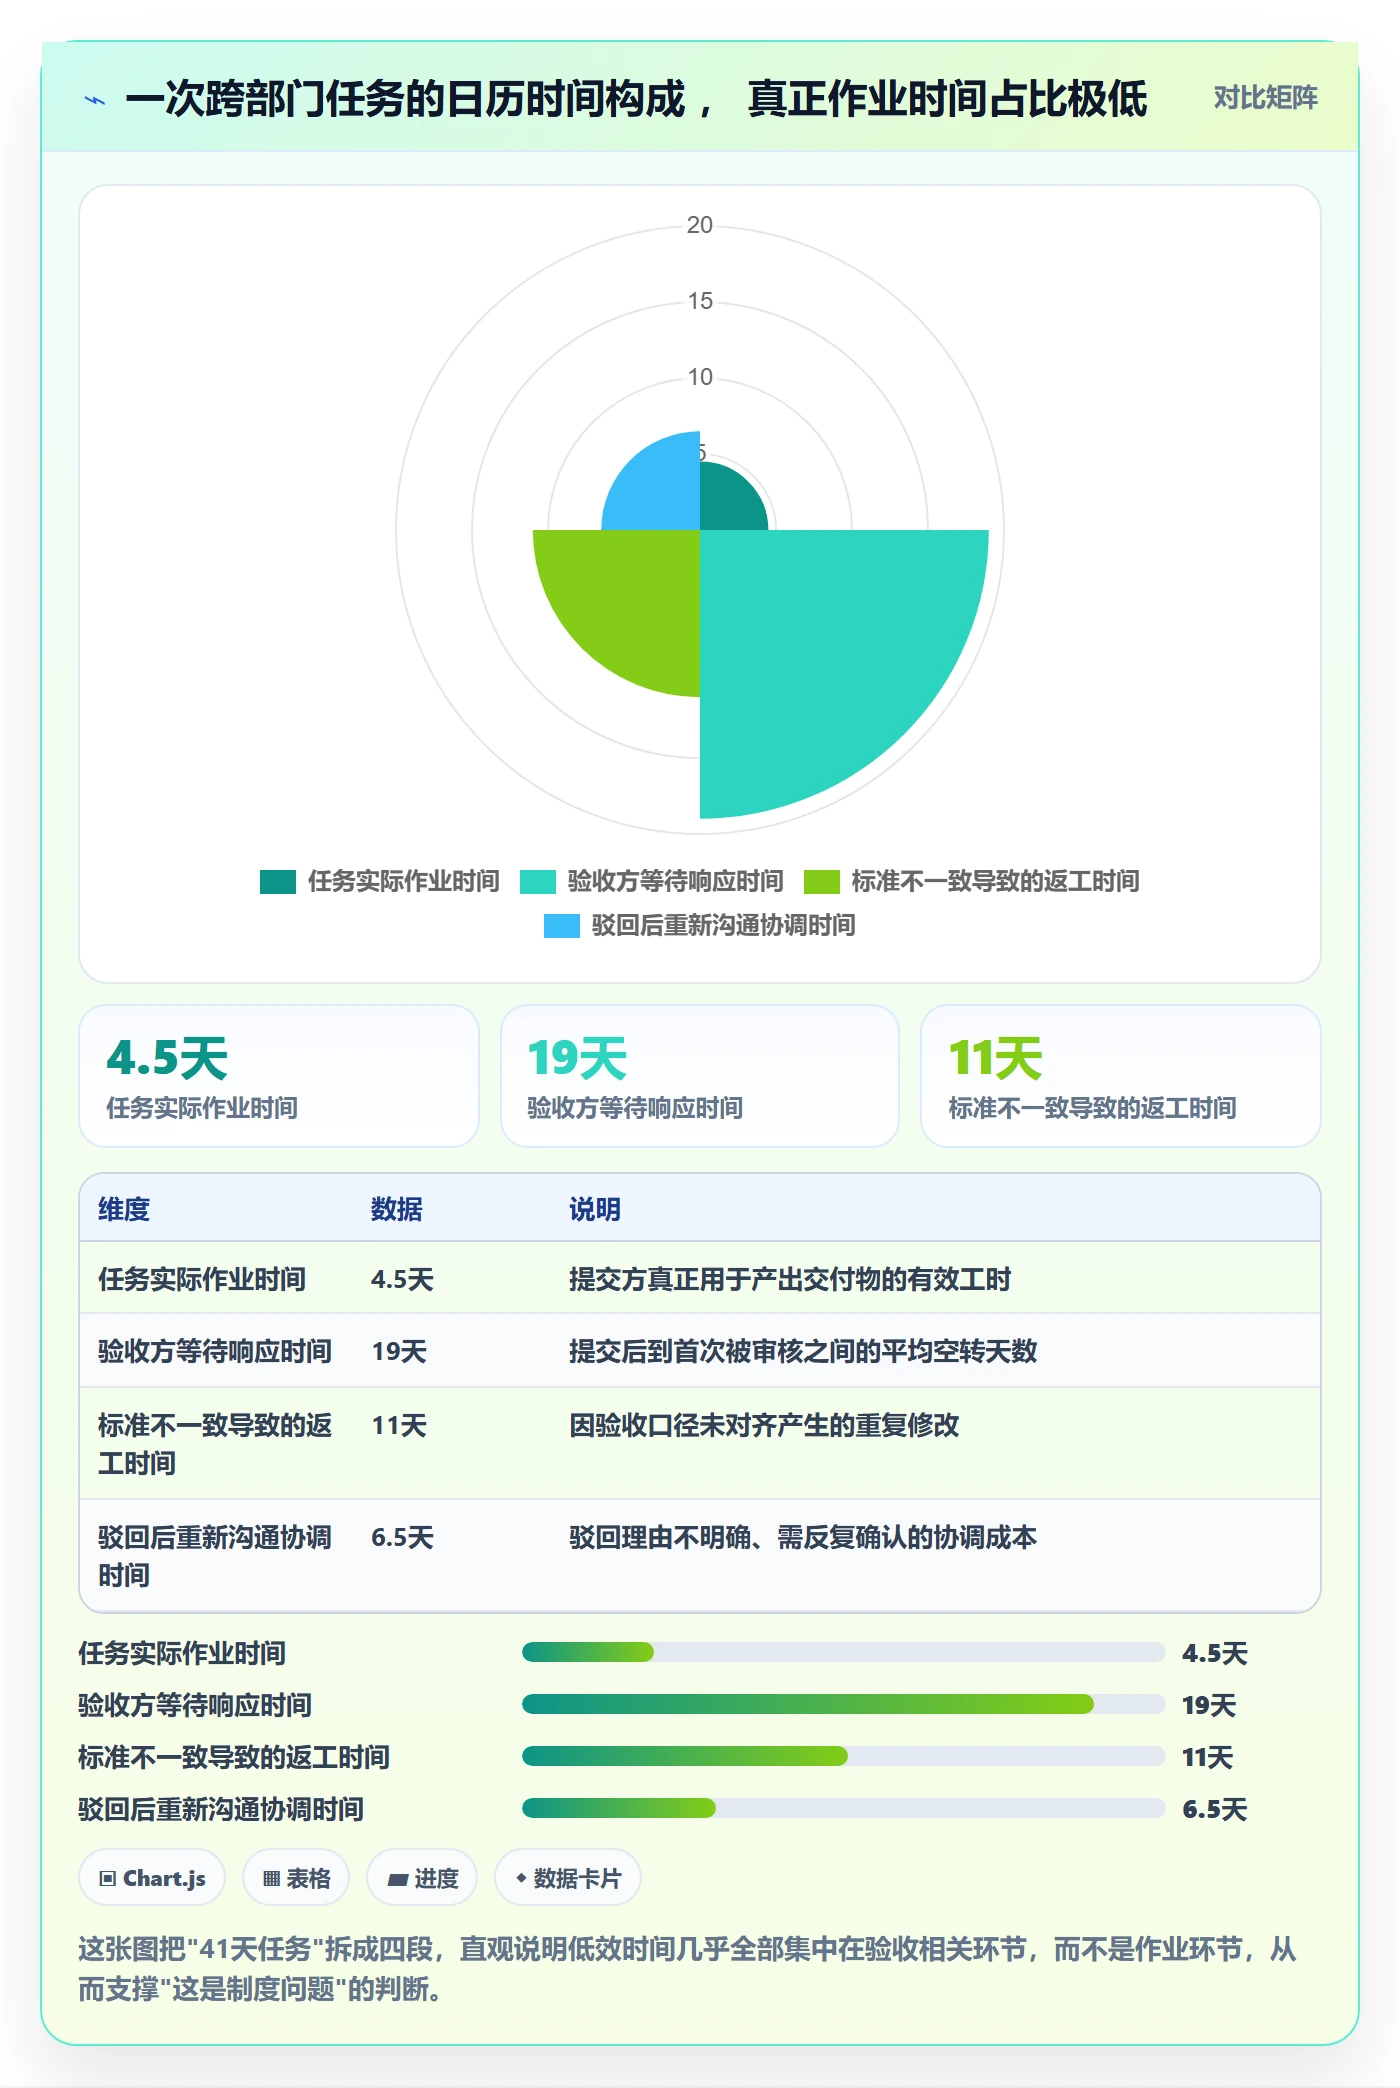Image resolution: width=1400 pixels, height=2088 pixels.
Task: Click the 标准不一致导致的返工时间 progress bar
Action: (x=844, y=1756)
